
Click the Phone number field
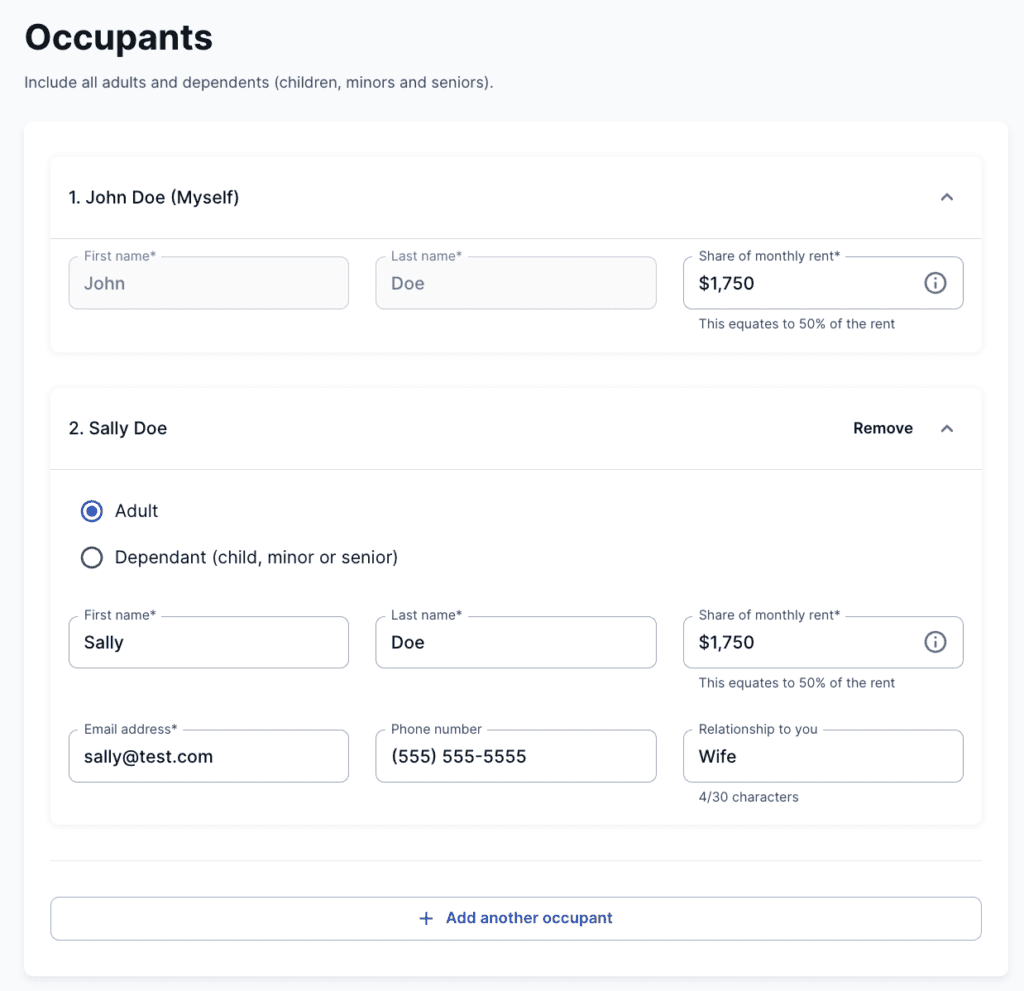pos(515,756)
